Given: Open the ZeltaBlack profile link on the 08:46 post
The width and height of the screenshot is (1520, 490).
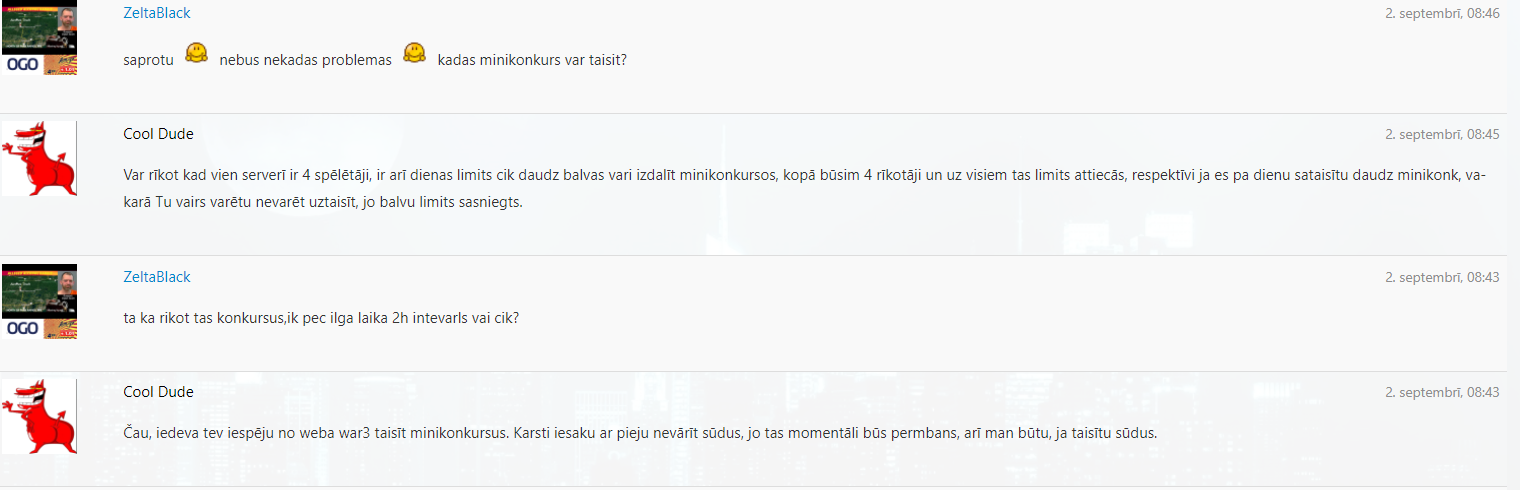Looking at the screenshot, I should pyautogui.click(x=157, y=13).
